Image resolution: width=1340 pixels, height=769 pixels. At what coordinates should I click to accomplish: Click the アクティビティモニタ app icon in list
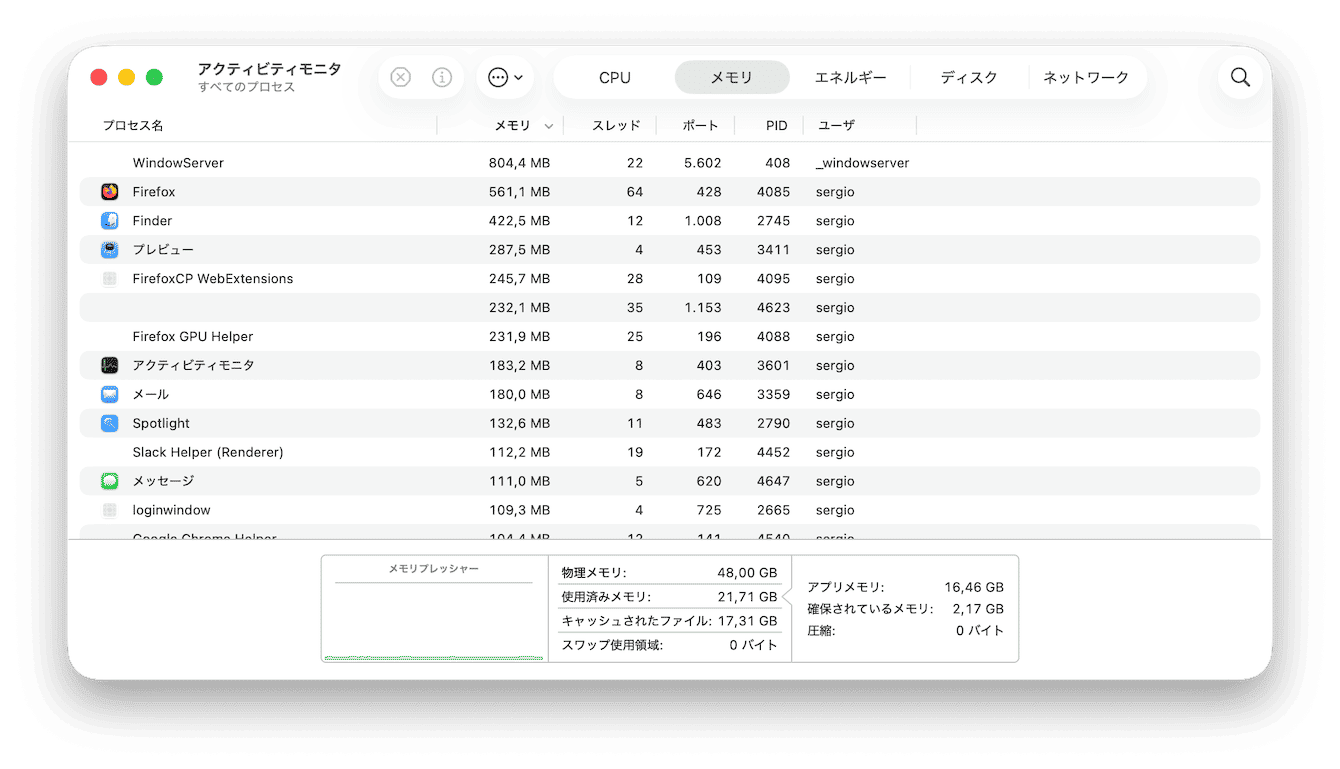[110, 366]
